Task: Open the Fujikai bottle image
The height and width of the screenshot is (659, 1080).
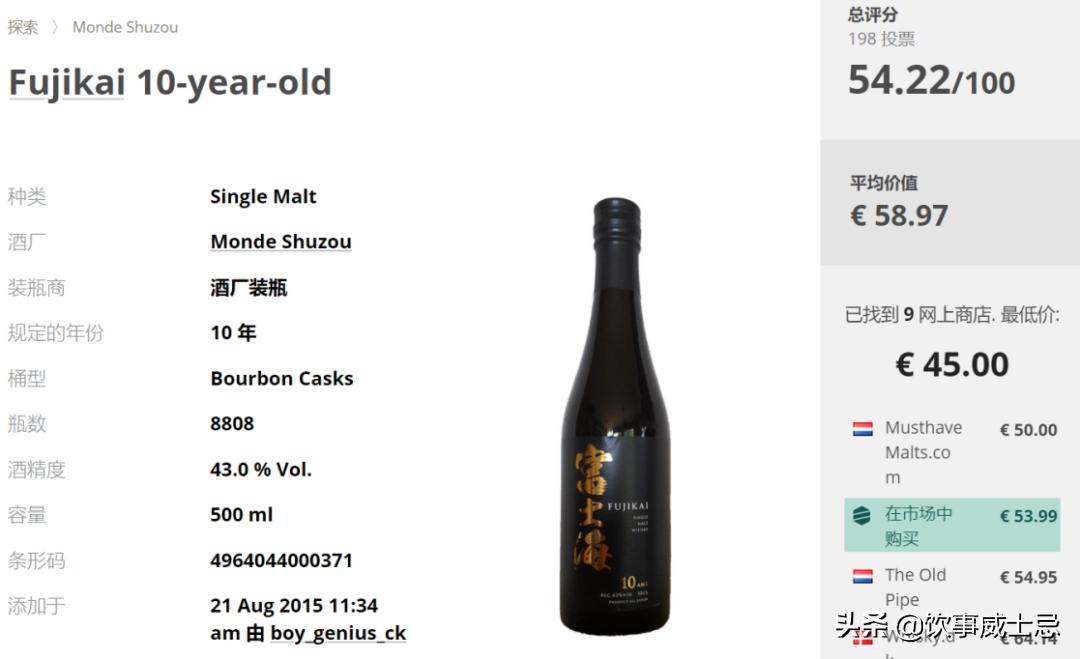Action: (615, 415)
